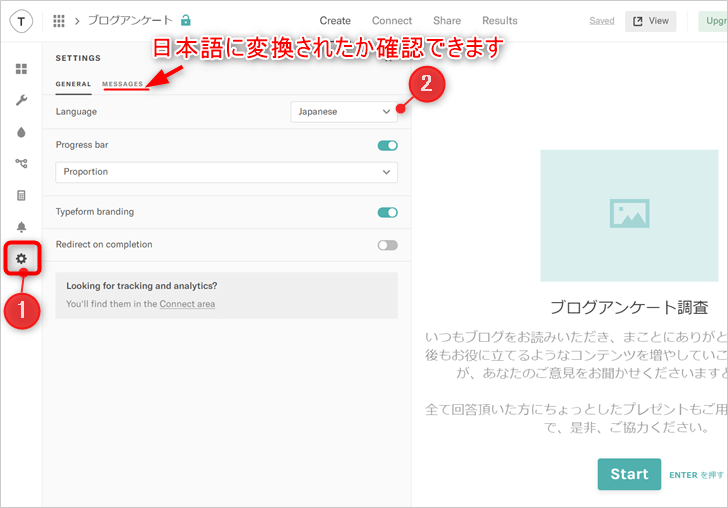Viewport: 728px width, 508px height.
Task: Disable the Typeform branding switch
Action: pyautogui.click(x=387, y=212)
